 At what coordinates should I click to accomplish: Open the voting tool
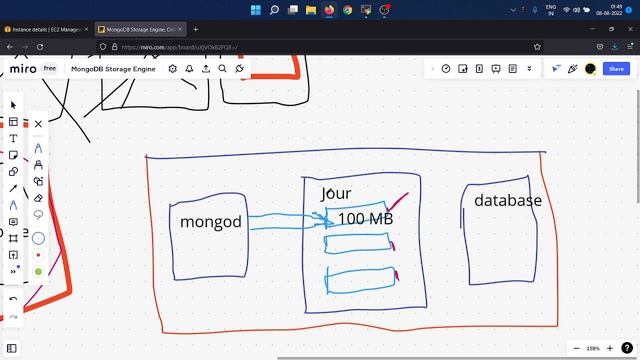(x=479, y=69)
